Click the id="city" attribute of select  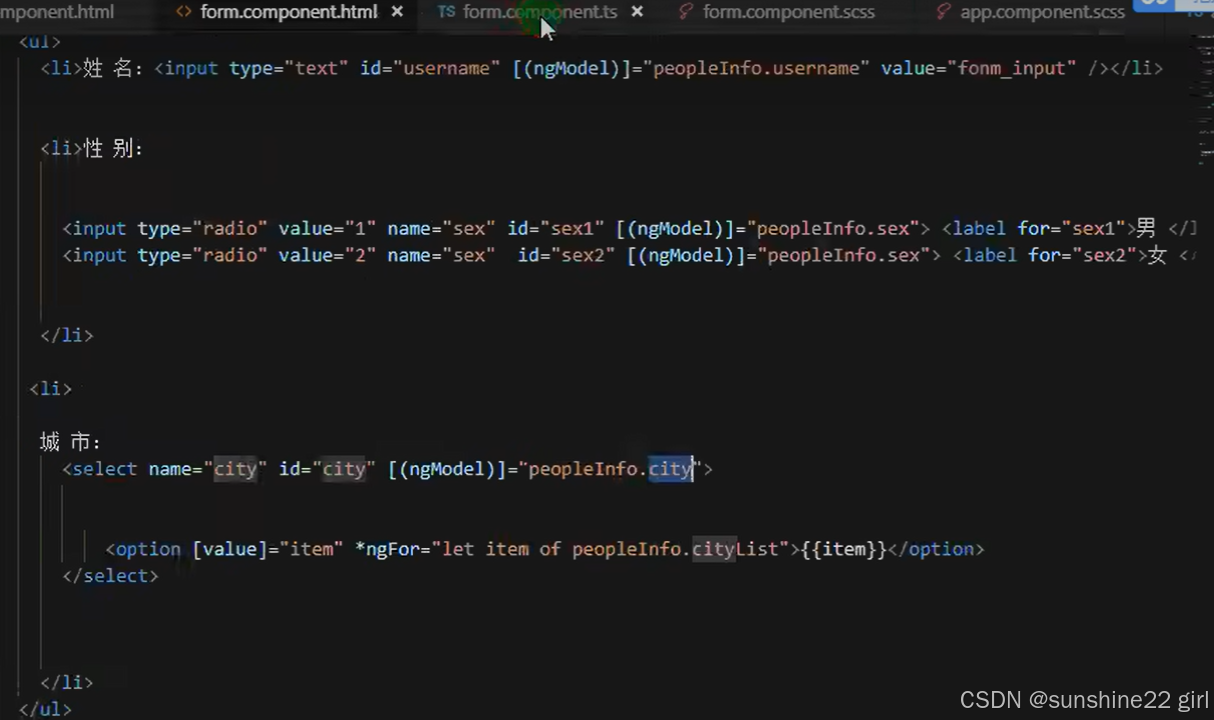click(x=327, y=468)
